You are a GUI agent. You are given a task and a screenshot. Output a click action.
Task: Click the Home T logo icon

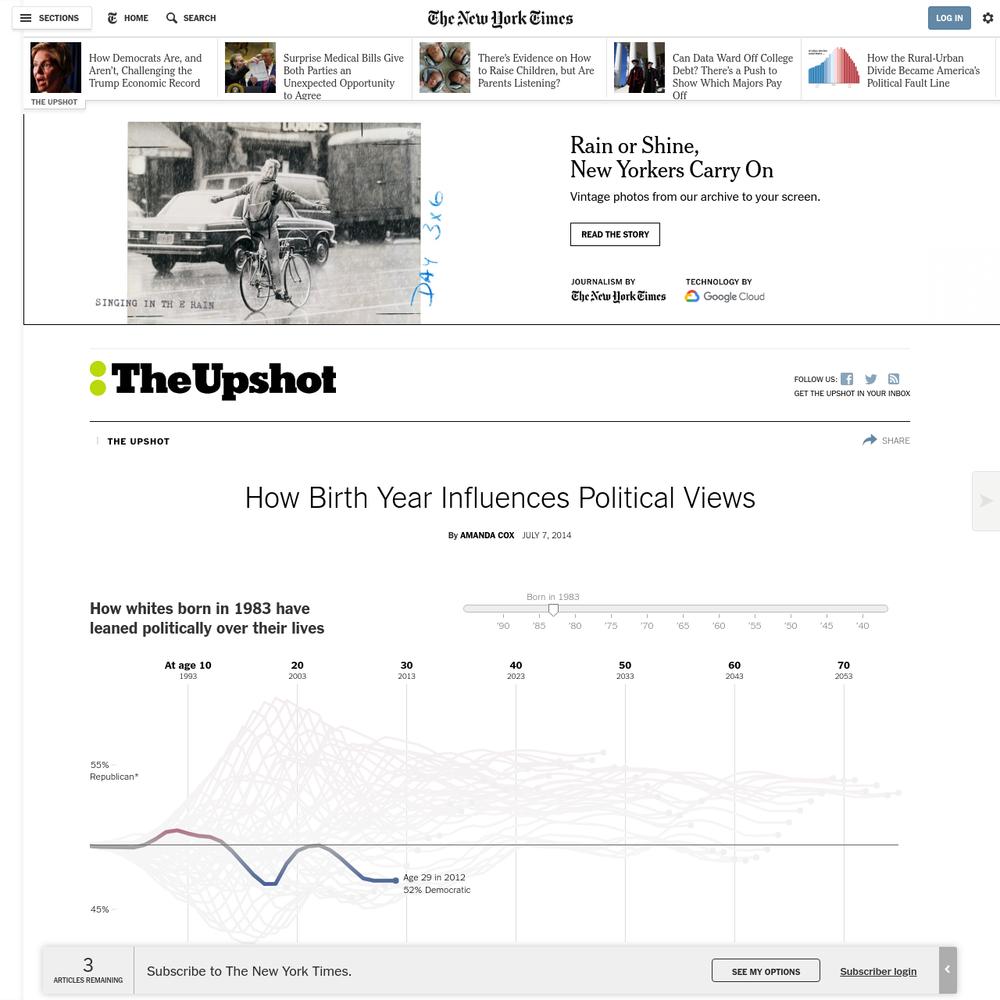[x=112, y=18]
